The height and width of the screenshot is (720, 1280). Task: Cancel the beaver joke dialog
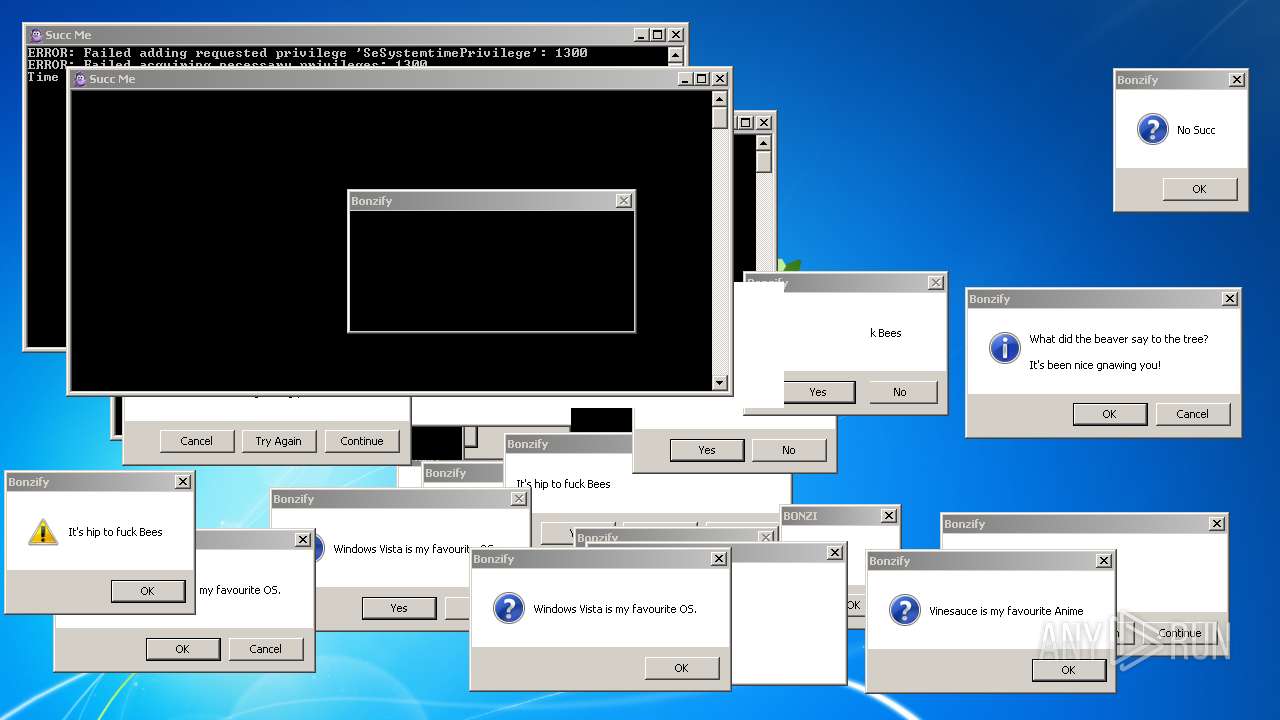click(1192, 414)
